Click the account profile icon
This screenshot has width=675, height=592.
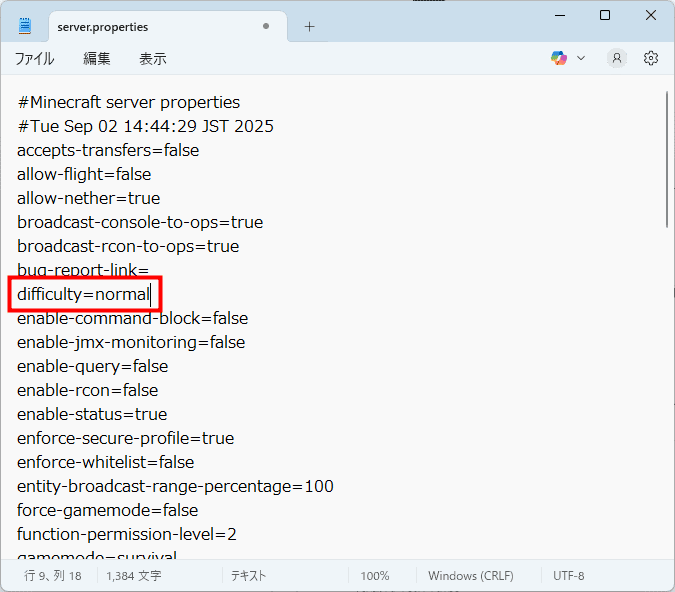coord(617,58)
